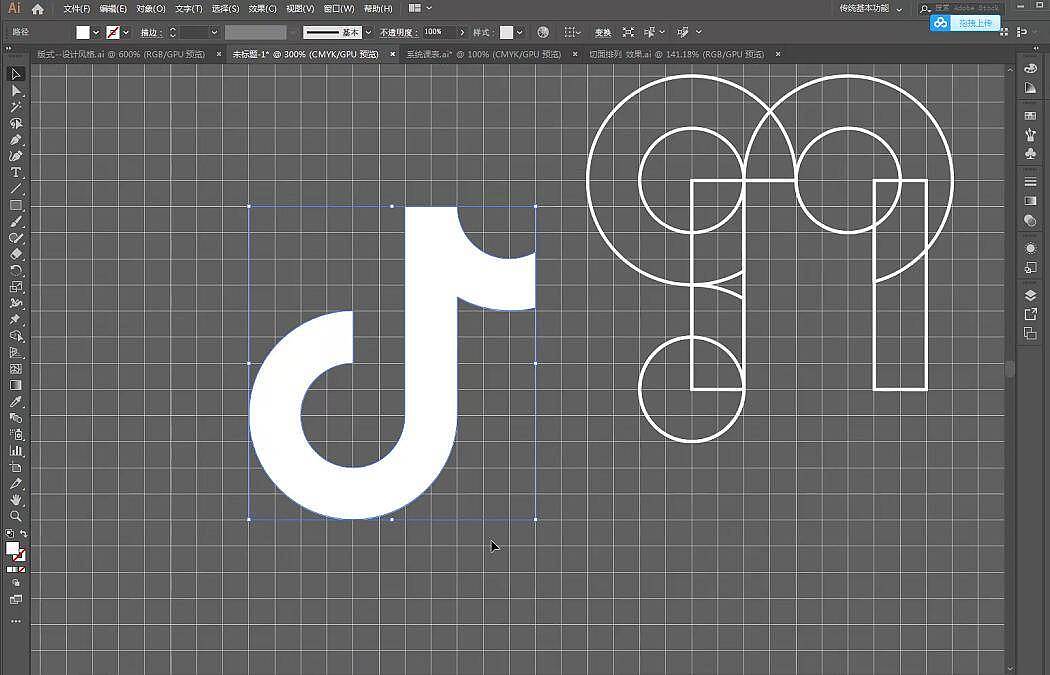The width and height of the screenshot is (1050, 675).
Task: Click the 变换 transform button
Action: coord(603,32)
